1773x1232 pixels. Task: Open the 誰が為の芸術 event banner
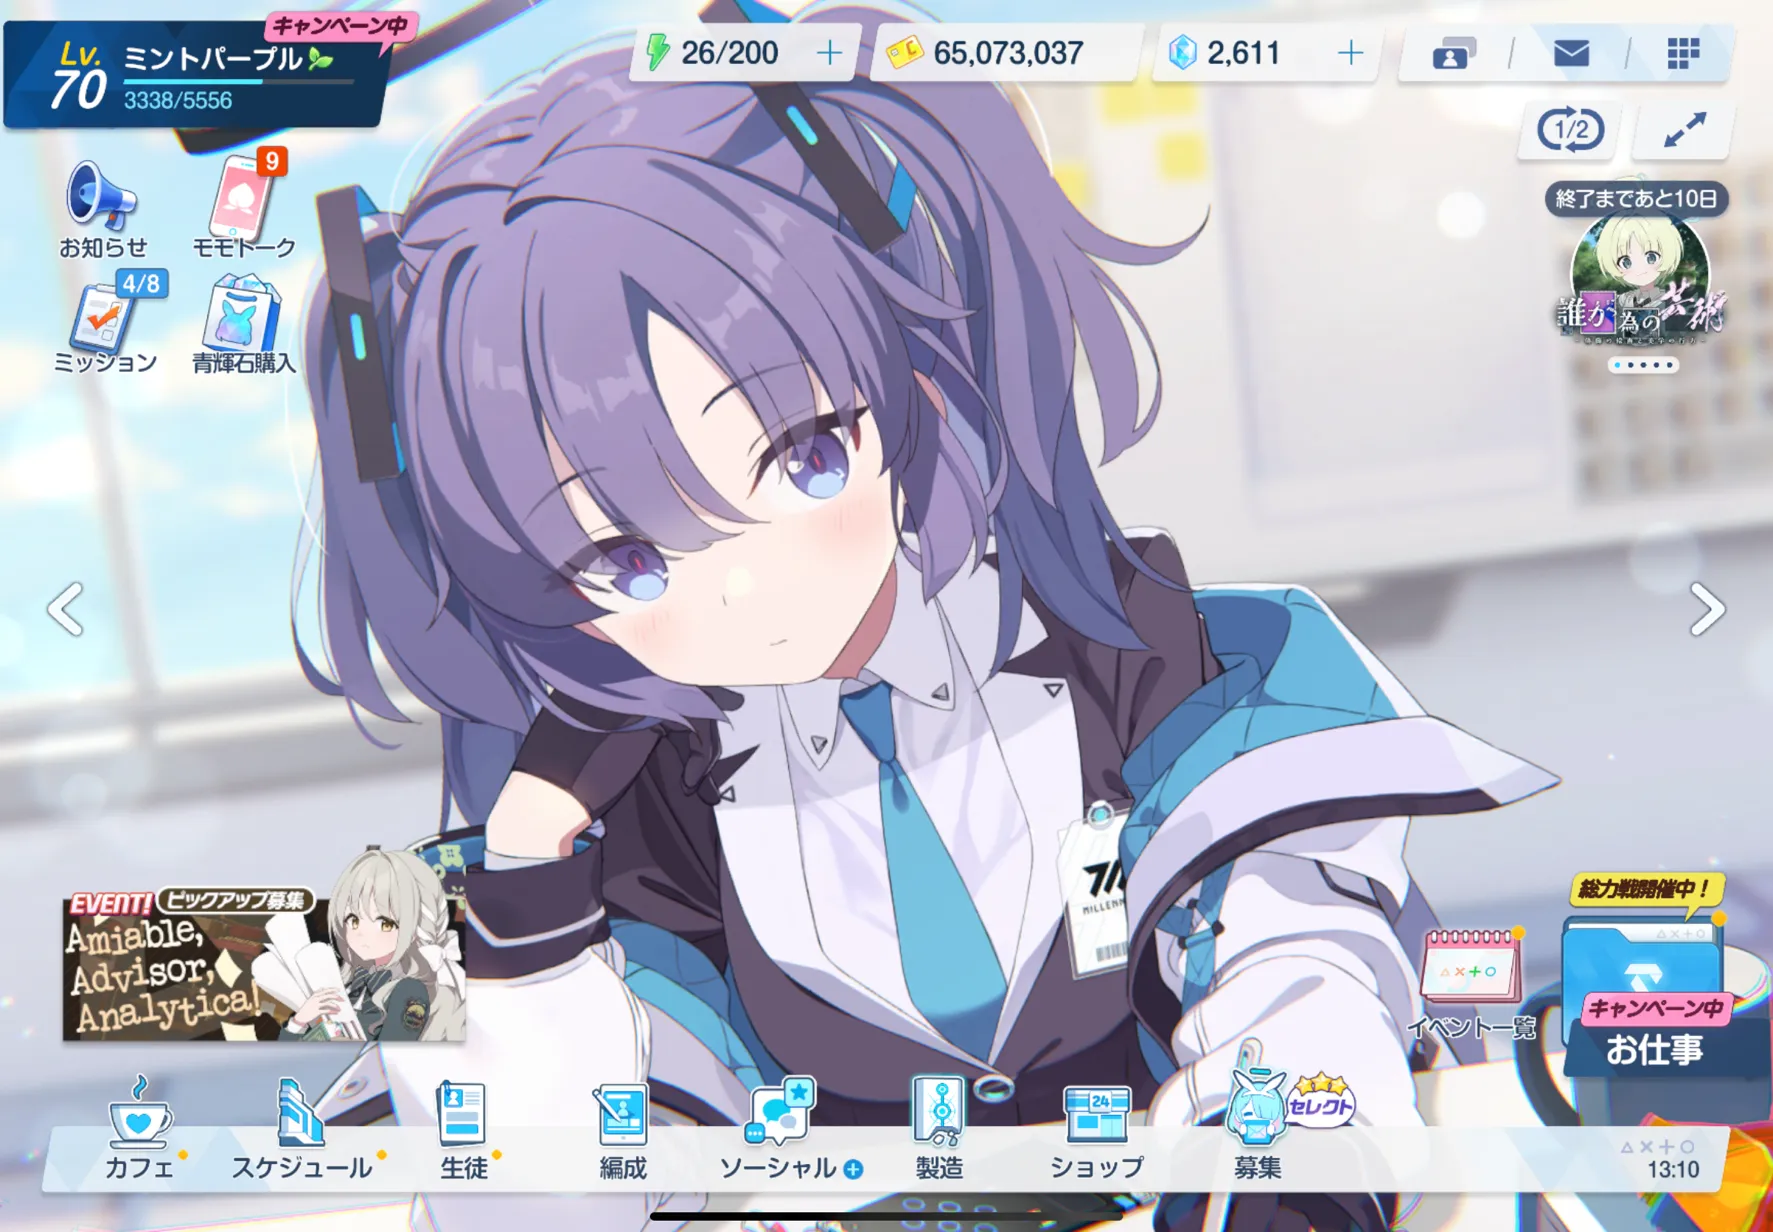tap(1640, 283)
